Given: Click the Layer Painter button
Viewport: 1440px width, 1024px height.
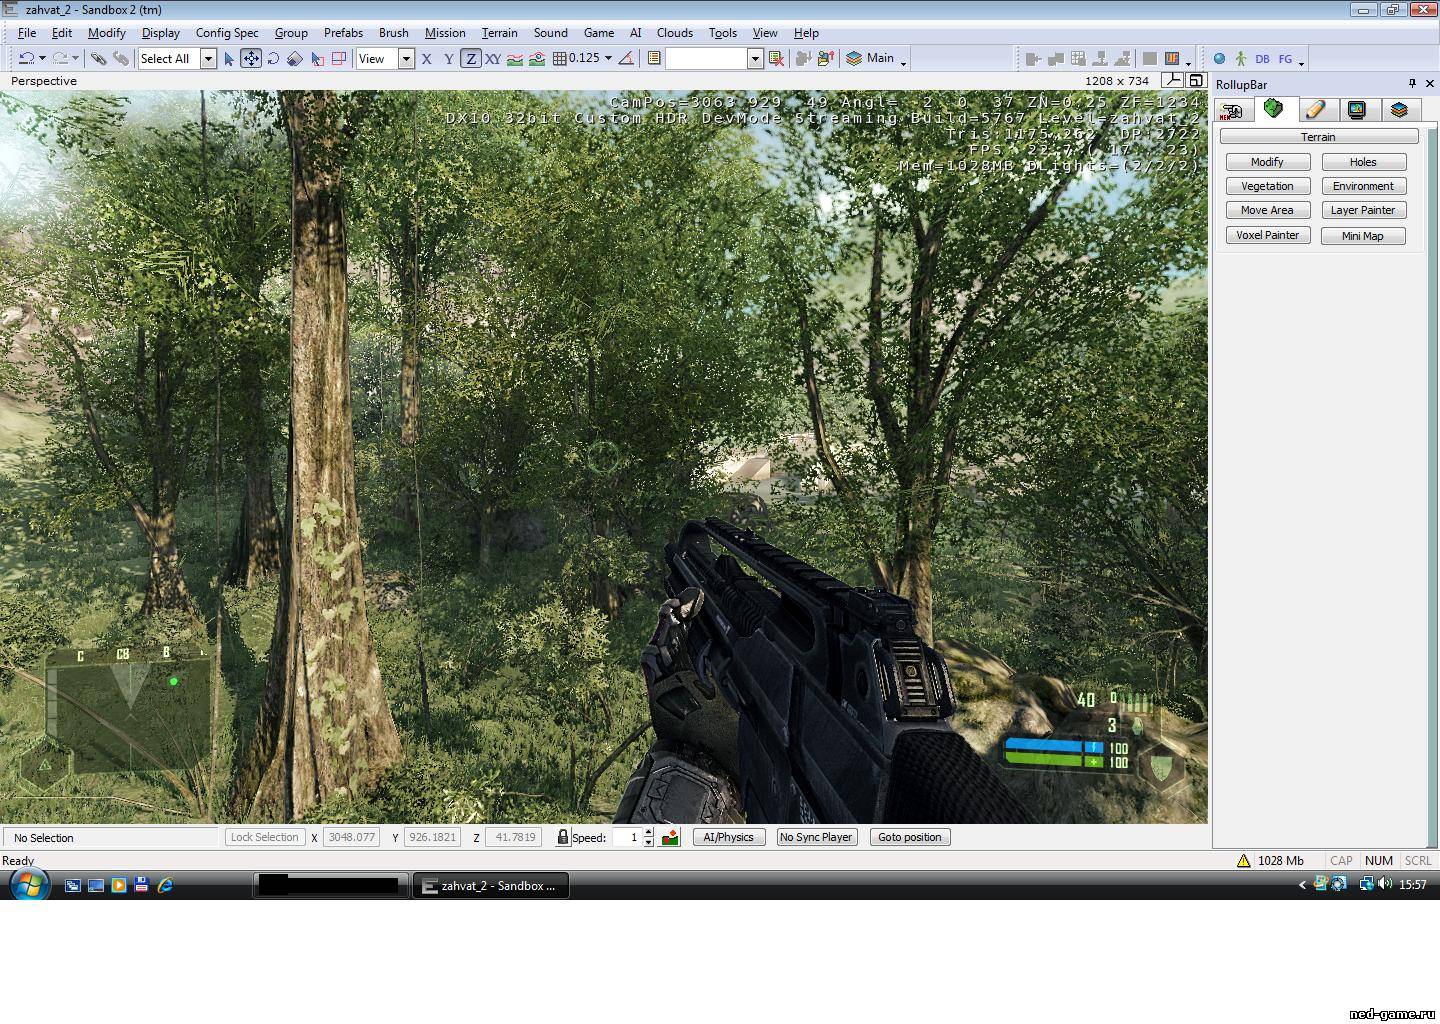Looking at the screenshot, I should [1363, 210].
